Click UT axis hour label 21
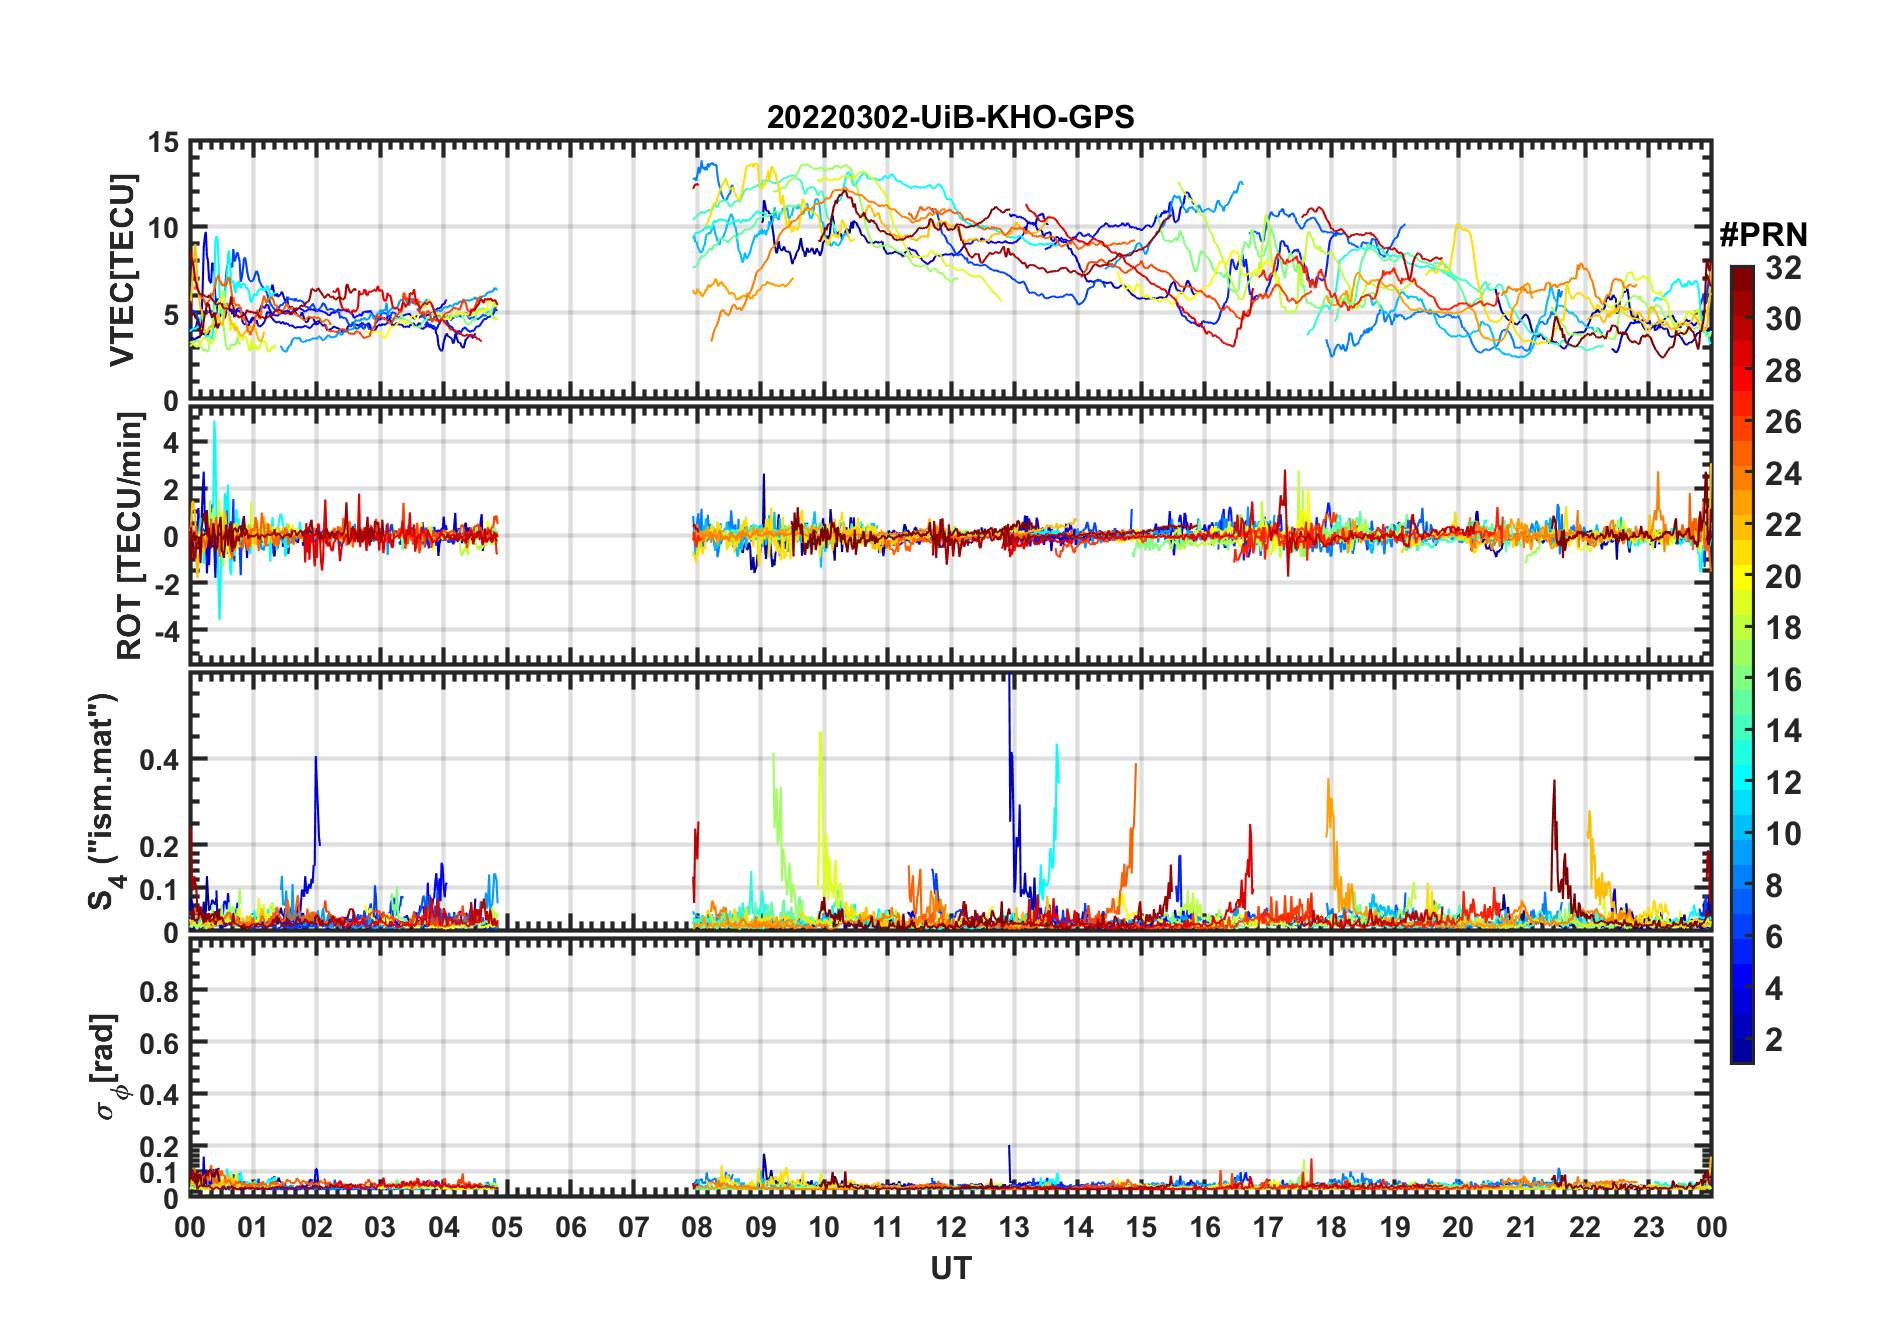Image resolution: width=1902 pixels, height=1330 pixels. (x=1522, y=1227)
